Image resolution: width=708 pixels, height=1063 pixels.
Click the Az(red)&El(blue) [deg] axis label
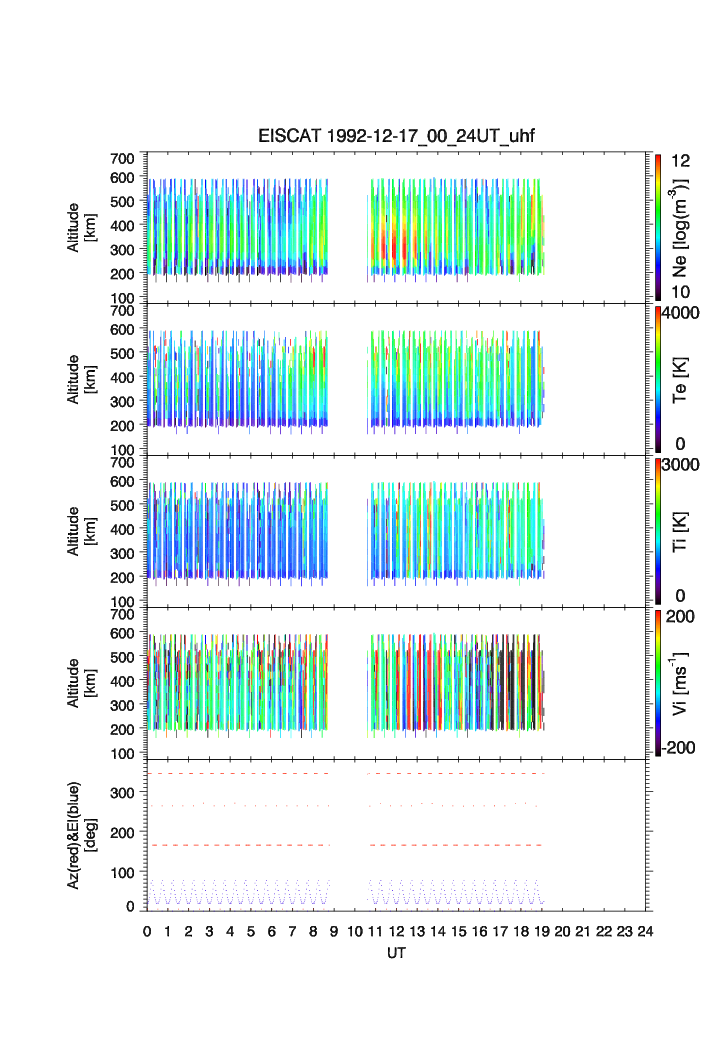pos(81,835)
